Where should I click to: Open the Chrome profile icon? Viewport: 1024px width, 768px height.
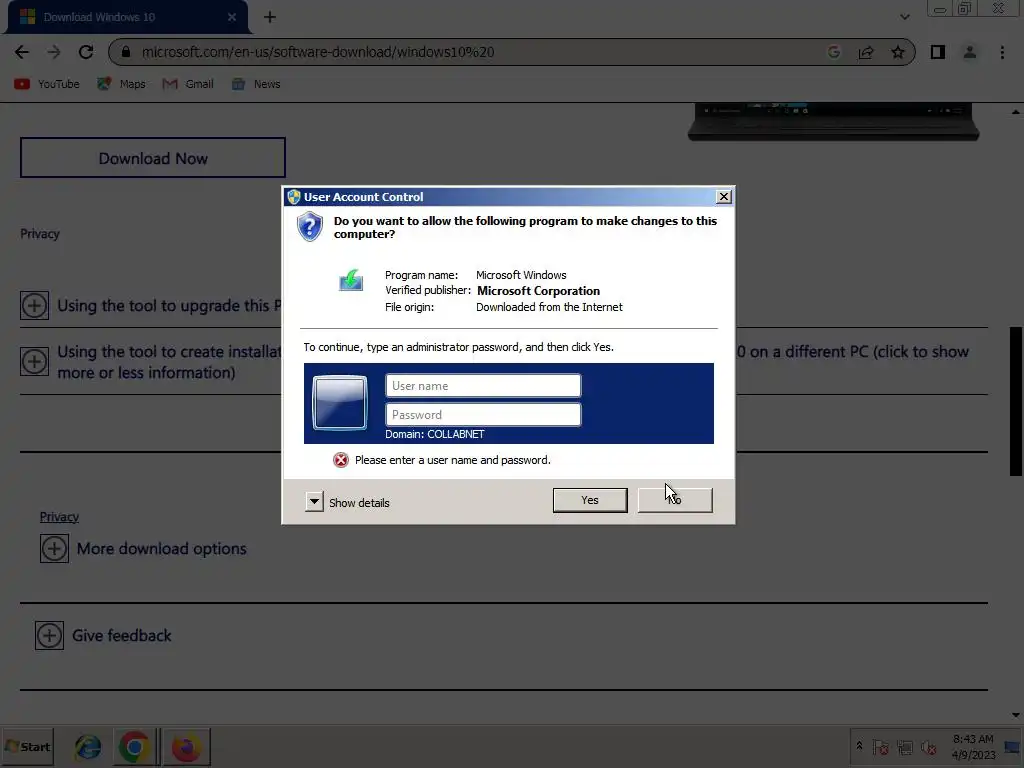970,52
